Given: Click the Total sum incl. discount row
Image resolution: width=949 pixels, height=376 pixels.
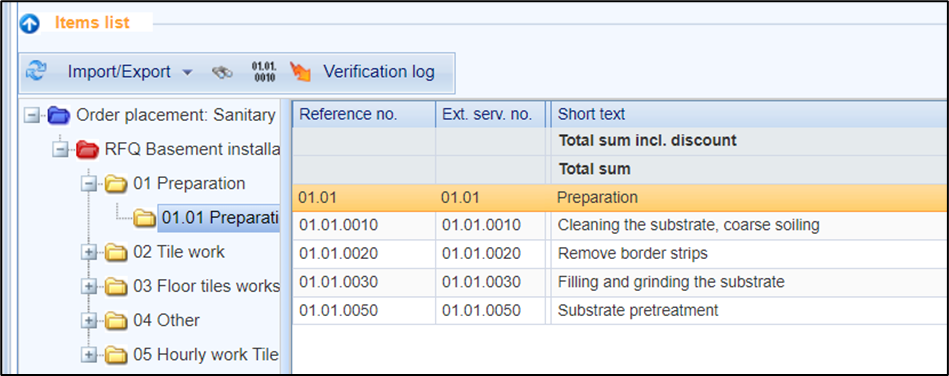Looking at the screenshot, I should coord(620,141).
